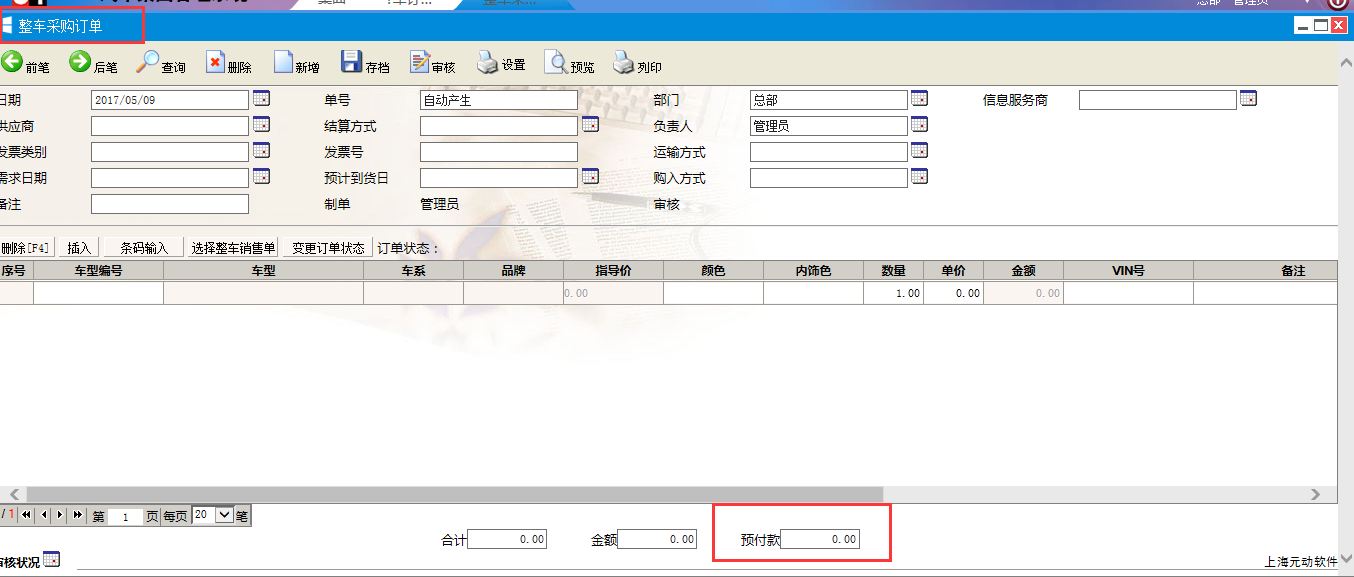Open lookup beside 结算方式 field

pyautogui.click(x=590, y=125)
